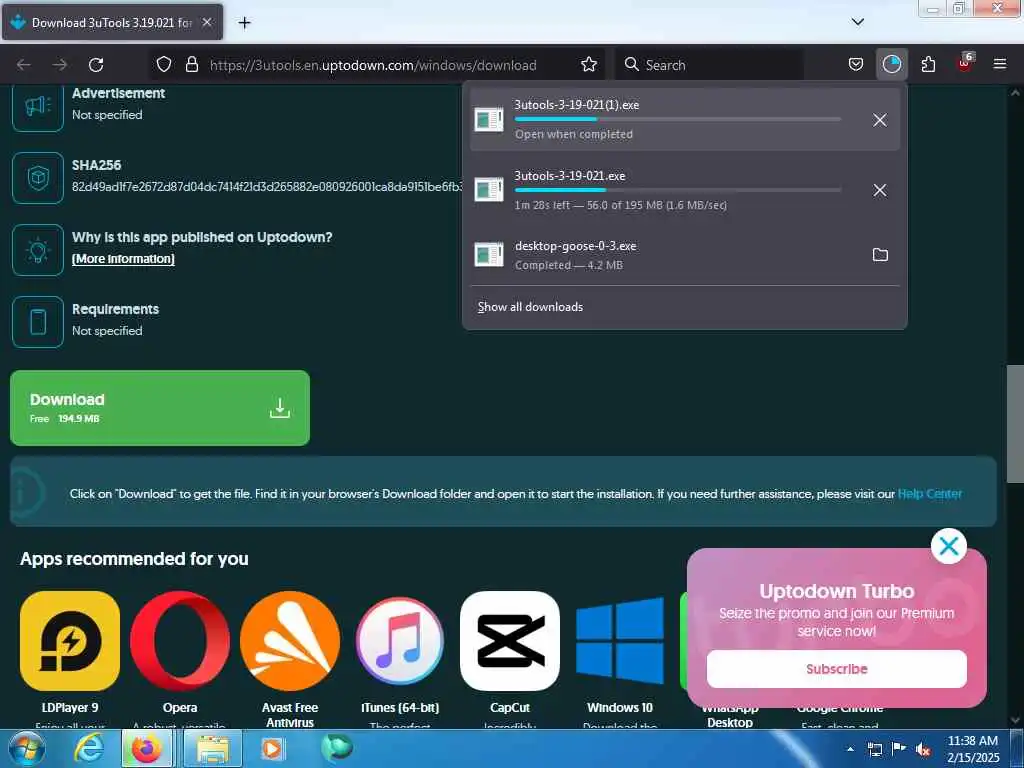Open the iTunes (64-bit) app icon

click(400, 641)
